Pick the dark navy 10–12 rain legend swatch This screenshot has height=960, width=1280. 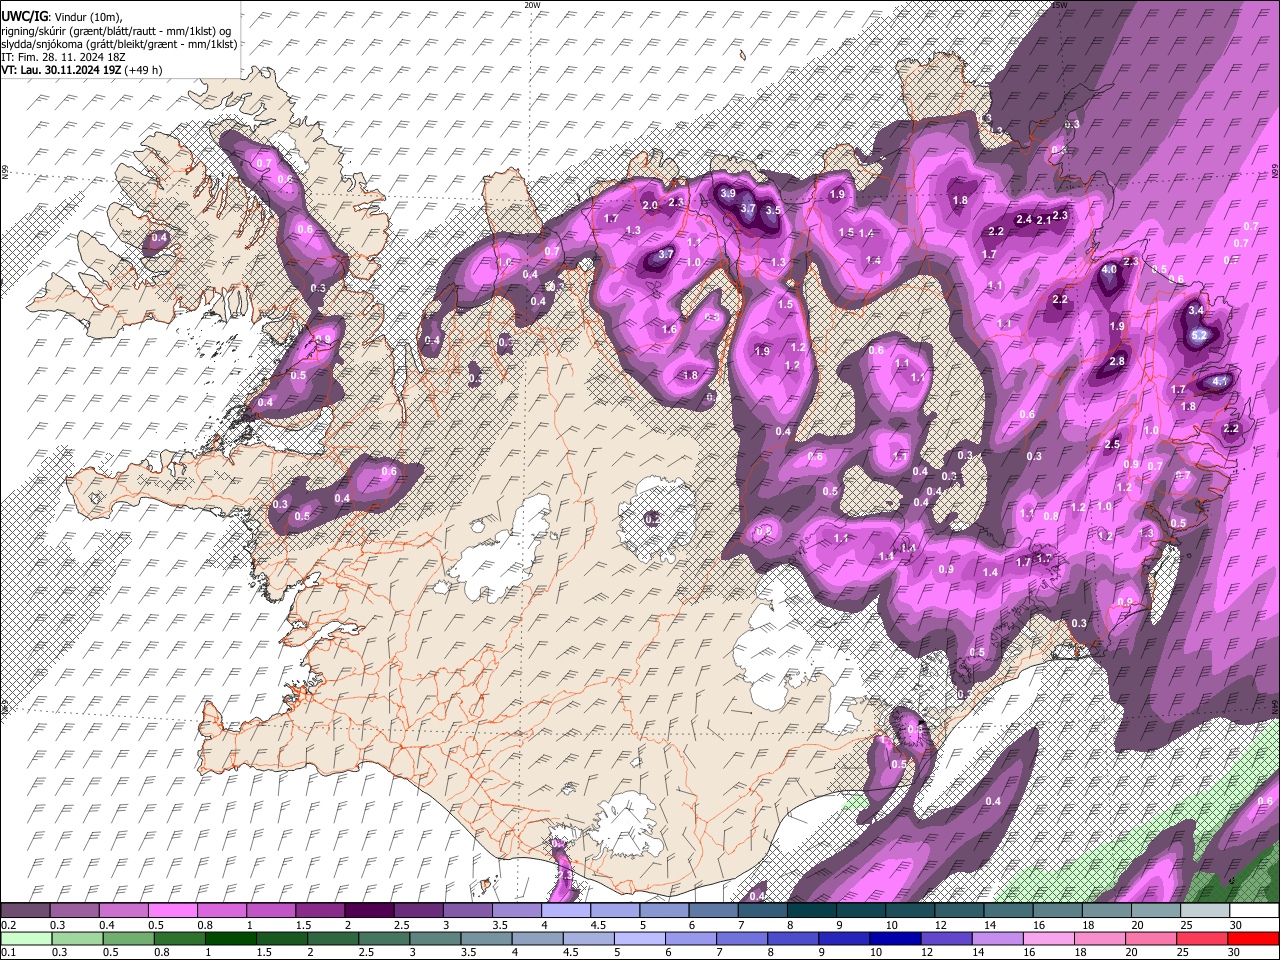coord(894,939)
